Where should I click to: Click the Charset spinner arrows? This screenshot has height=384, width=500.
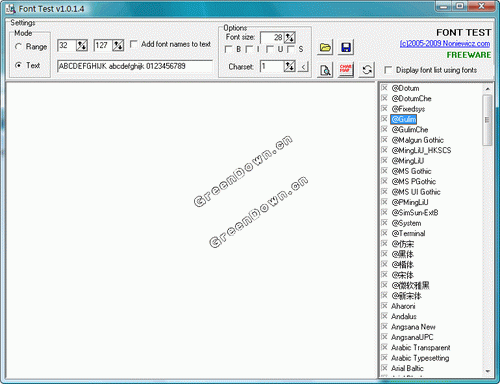point(290,66)
